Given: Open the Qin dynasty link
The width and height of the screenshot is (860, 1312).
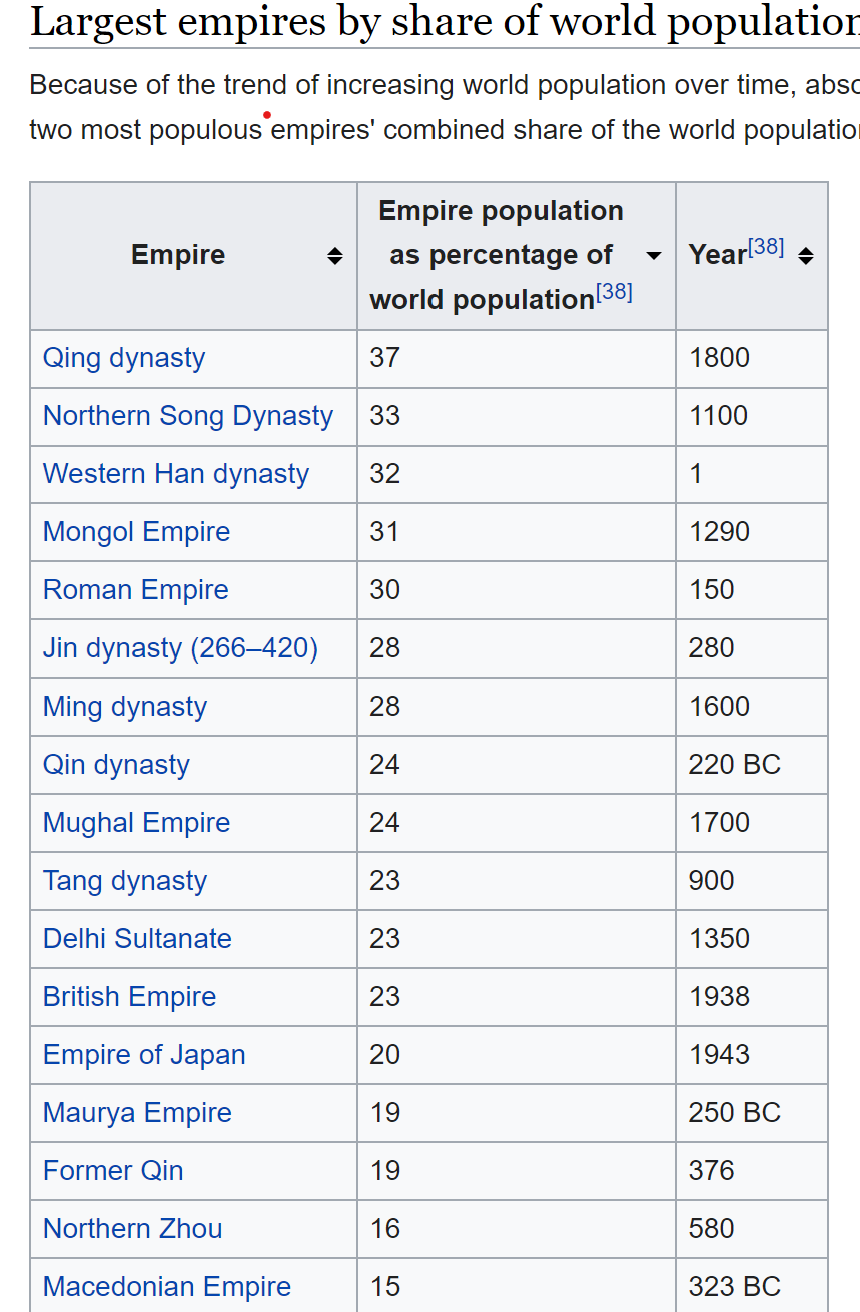Looking at the screenshot, I should click(116, 765).
